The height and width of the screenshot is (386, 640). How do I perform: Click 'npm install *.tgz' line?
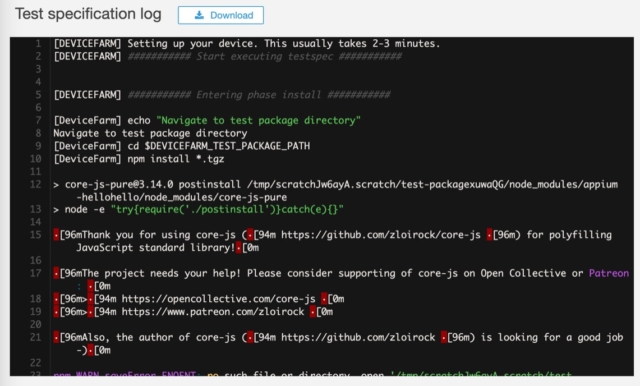pyautogui.click(x=139, y=159)
